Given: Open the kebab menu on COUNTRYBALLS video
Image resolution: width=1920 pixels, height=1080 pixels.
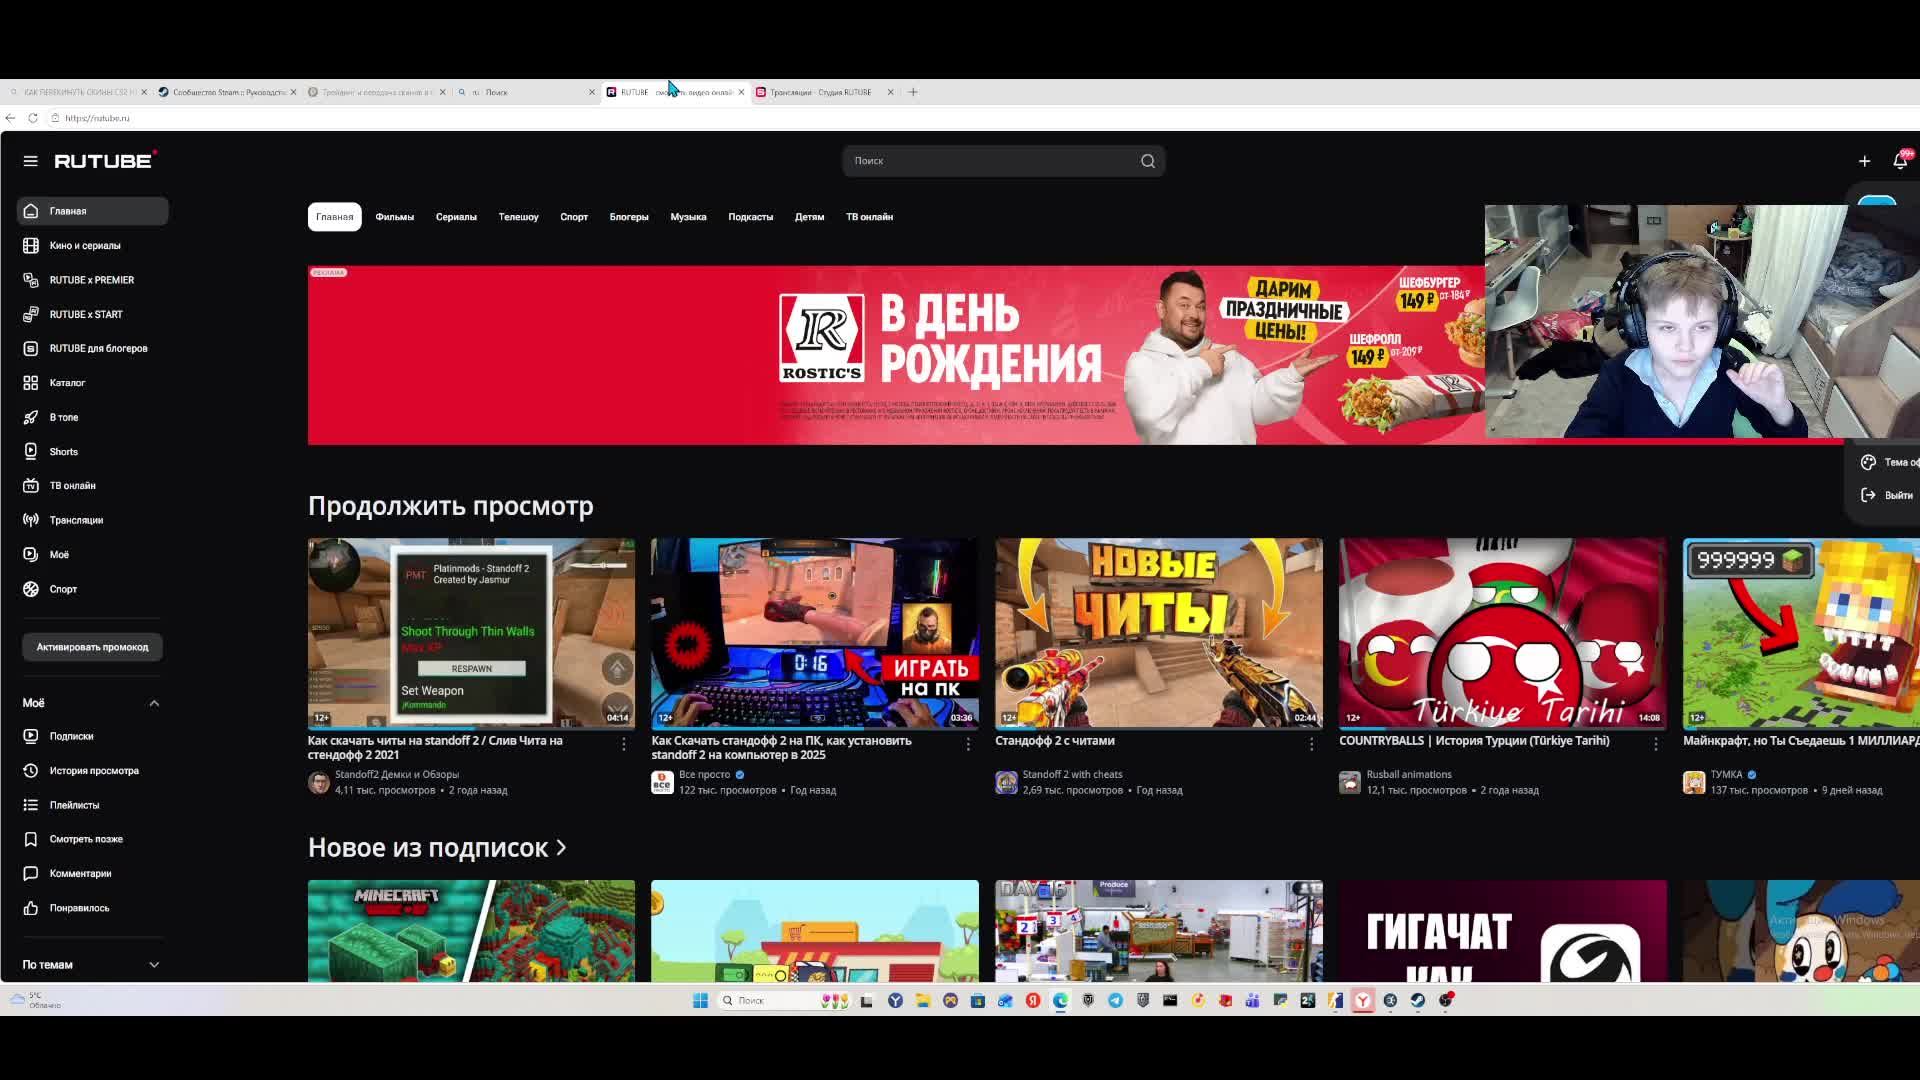Looking at the screenshot, I should (1656, 744).
